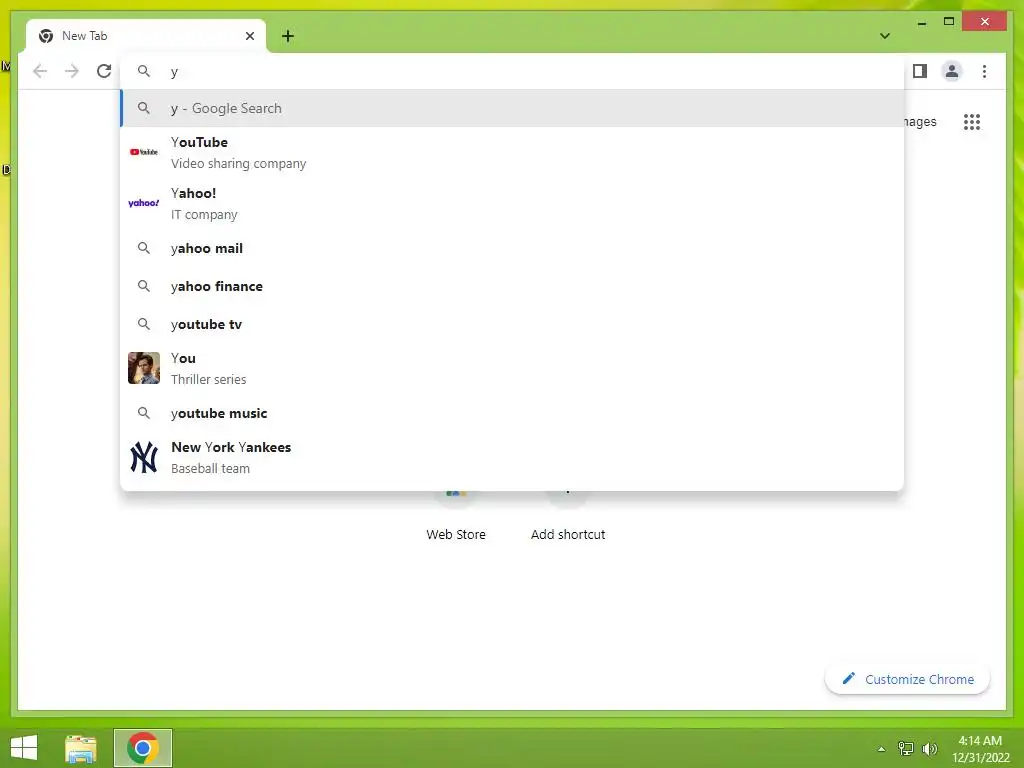Viewport: 1024px width, 768px height.
Task: Select the You thriller series suggestion
Action: pyautogui.click(x=513, y=368)
